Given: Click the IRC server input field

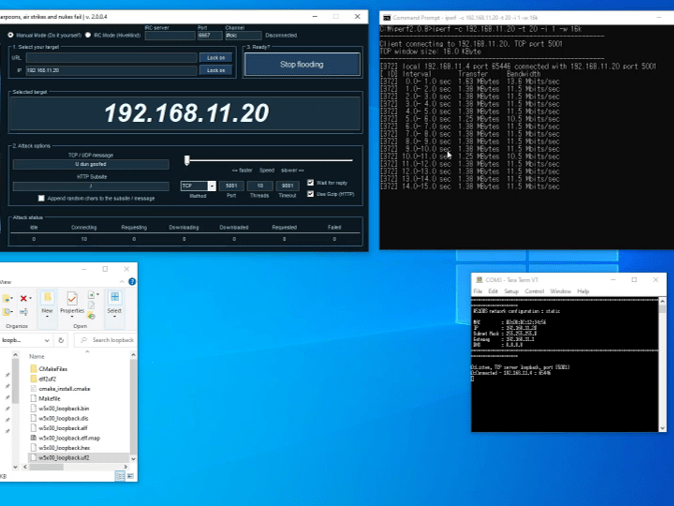Looking at the screenshot, I should coord(170,35).
